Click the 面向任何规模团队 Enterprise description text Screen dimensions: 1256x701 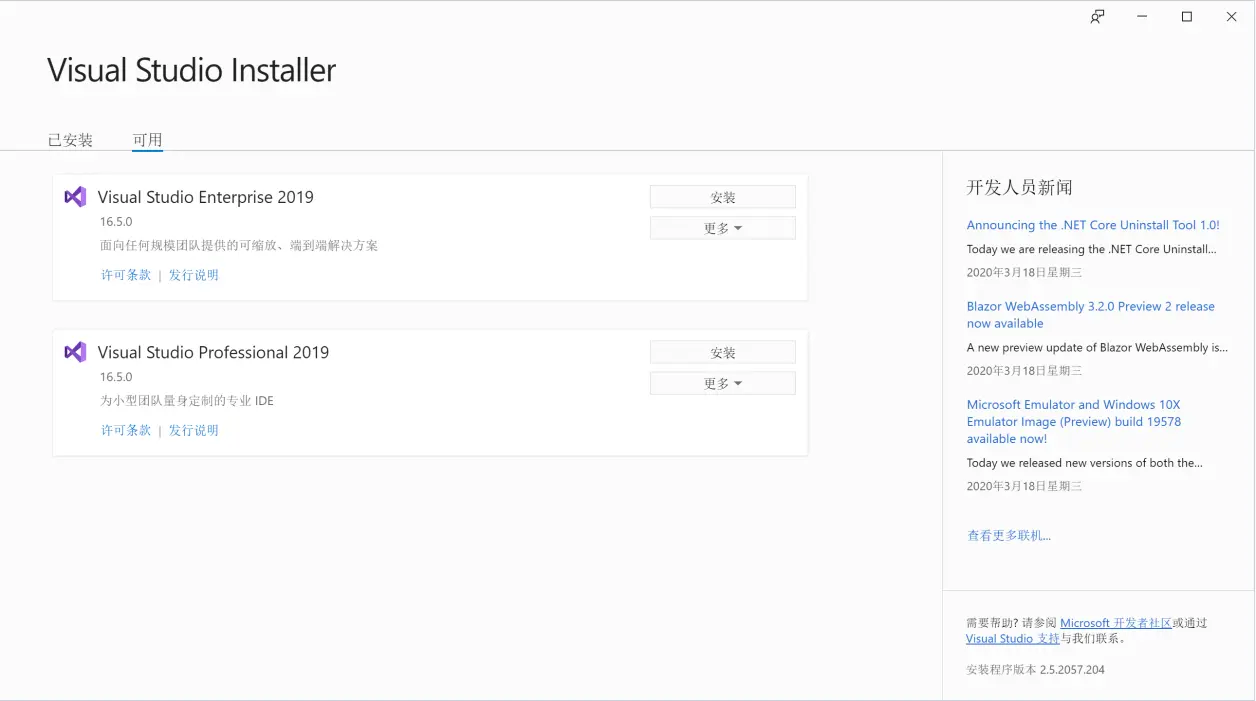[x=239, y=246]
